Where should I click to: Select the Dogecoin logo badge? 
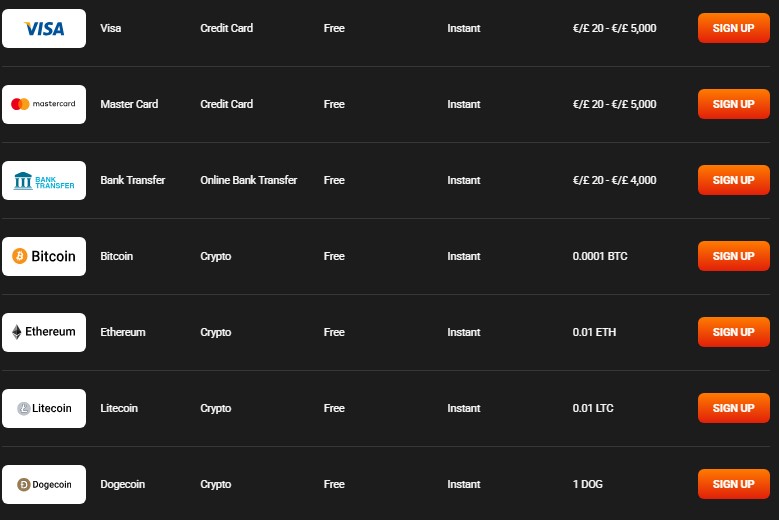pos(44,484)
